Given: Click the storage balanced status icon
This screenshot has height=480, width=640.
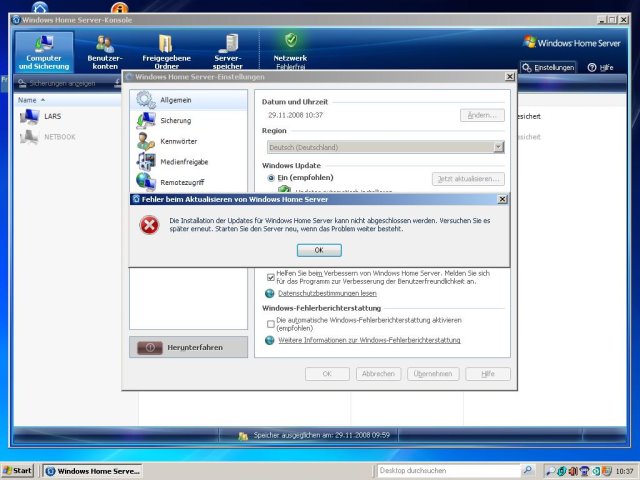Looking at the screenshot, I should tap(243, 436).
